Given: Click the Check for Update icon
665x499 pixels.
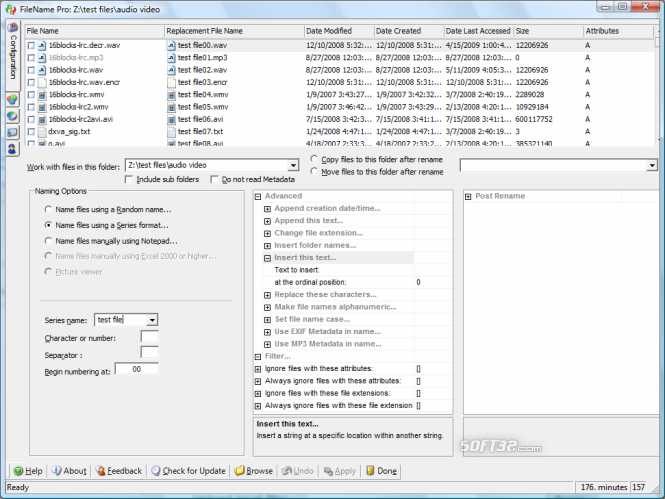Looking at the screenshot, I should click(x=156, y=471).
